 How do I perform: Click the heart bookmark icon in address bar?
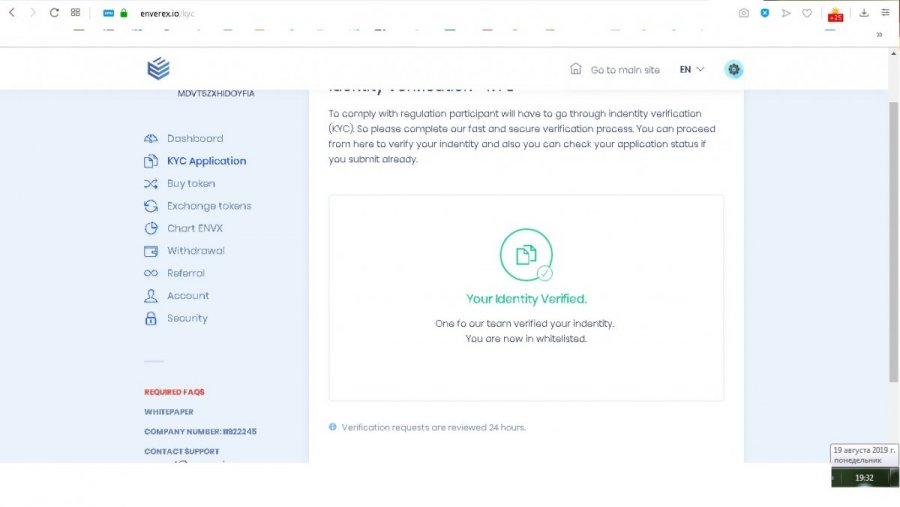pos(807,13)
